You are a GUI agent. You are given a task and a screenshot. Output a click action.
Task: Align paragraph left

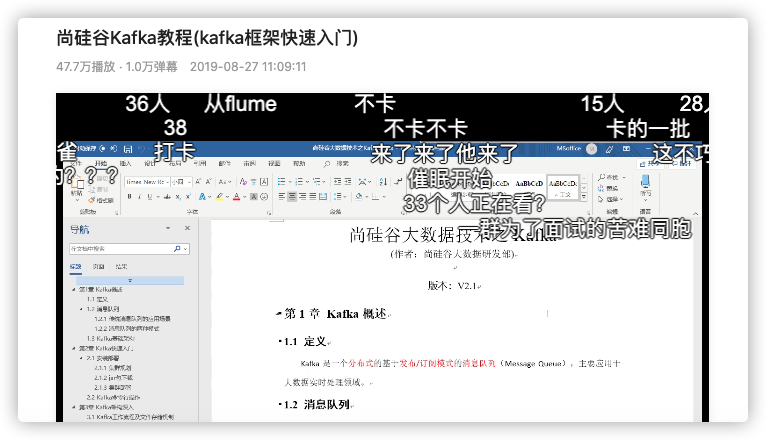point(282,197)
